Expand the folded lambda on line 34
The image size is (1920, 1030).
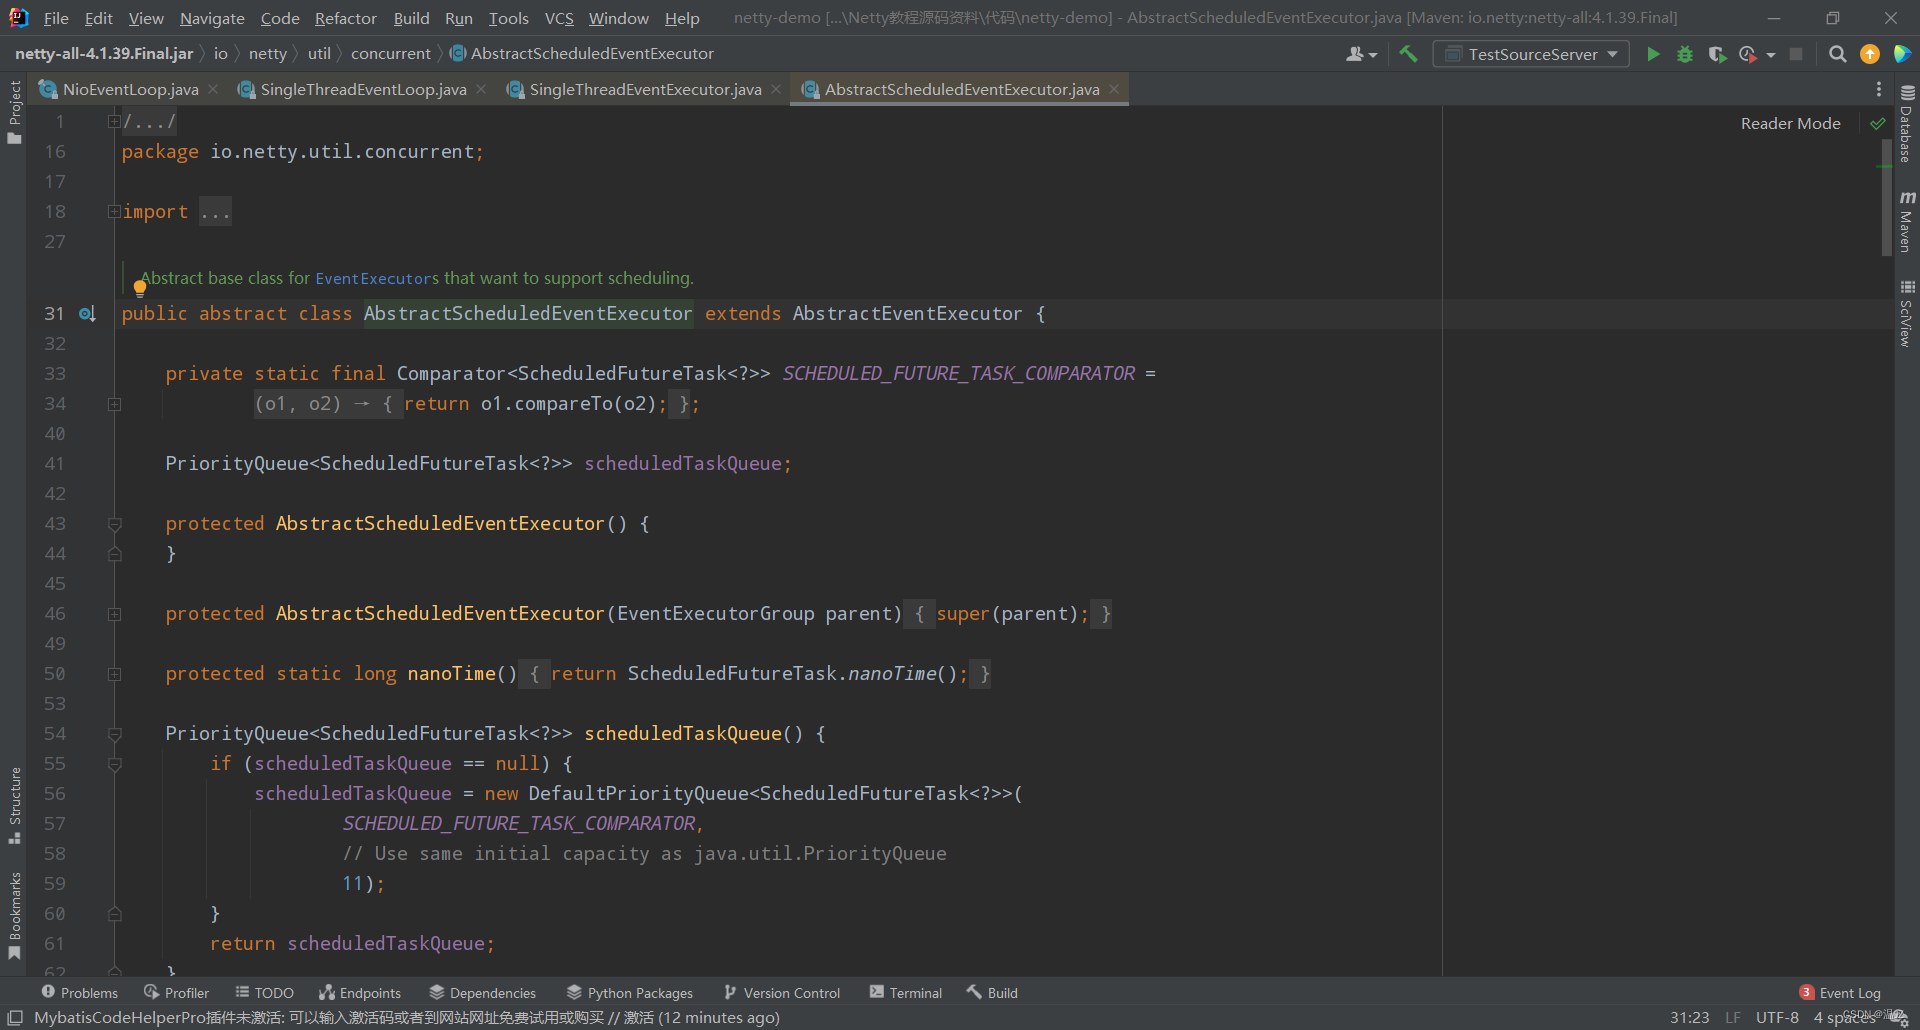point(114,404)
